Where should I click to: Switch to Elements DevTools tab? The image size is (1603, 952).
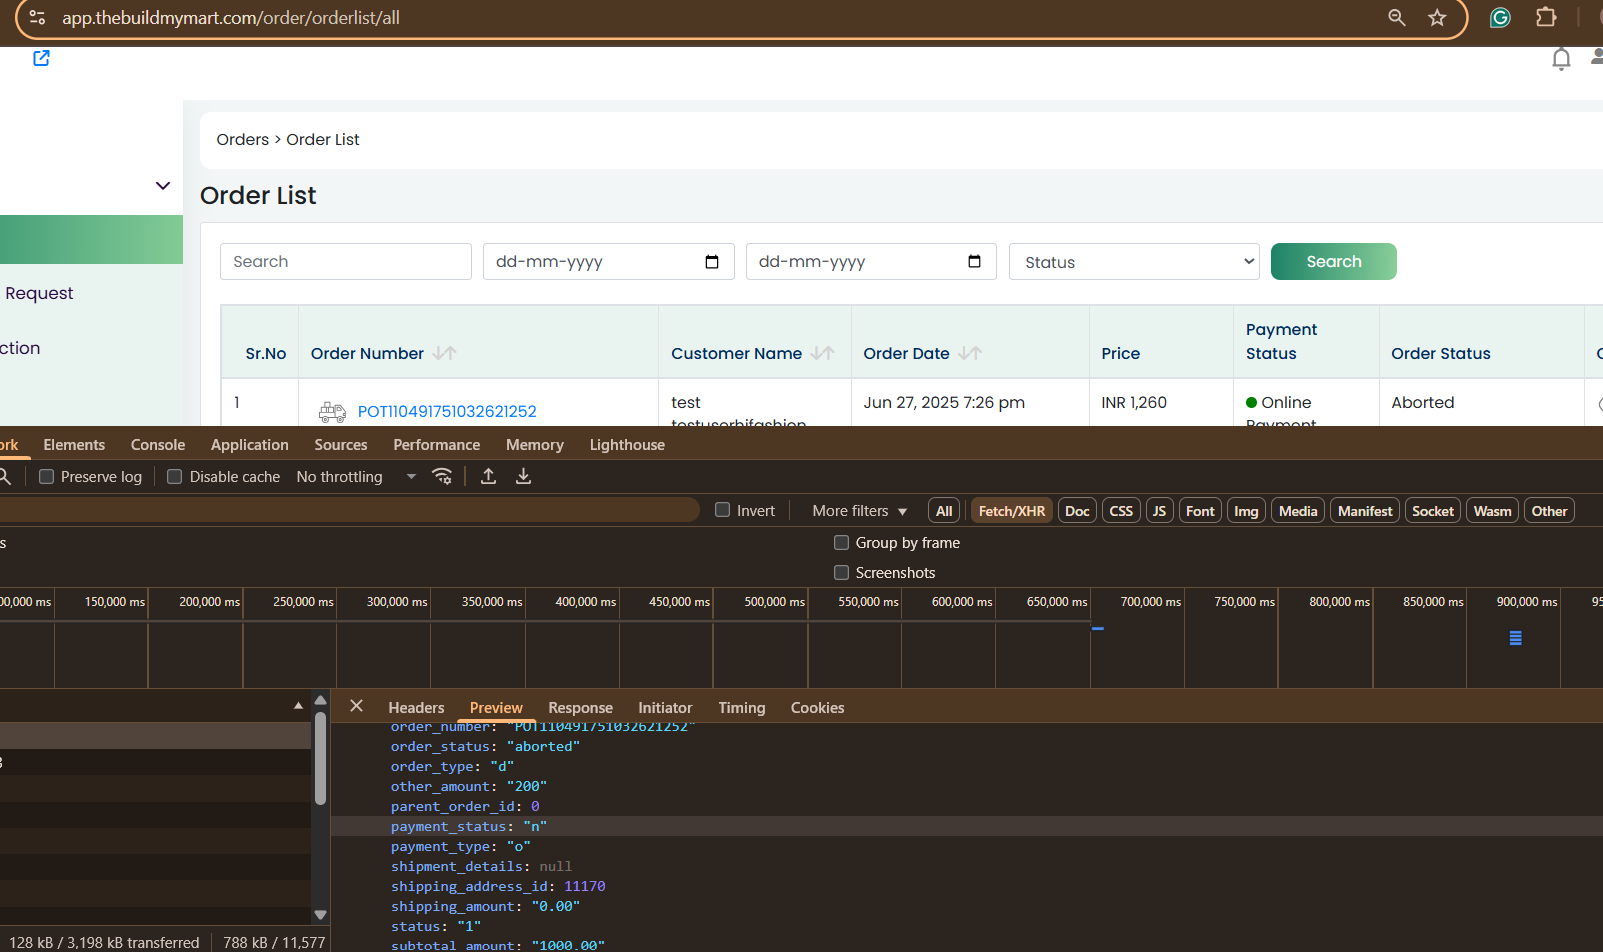coord(74,445)
